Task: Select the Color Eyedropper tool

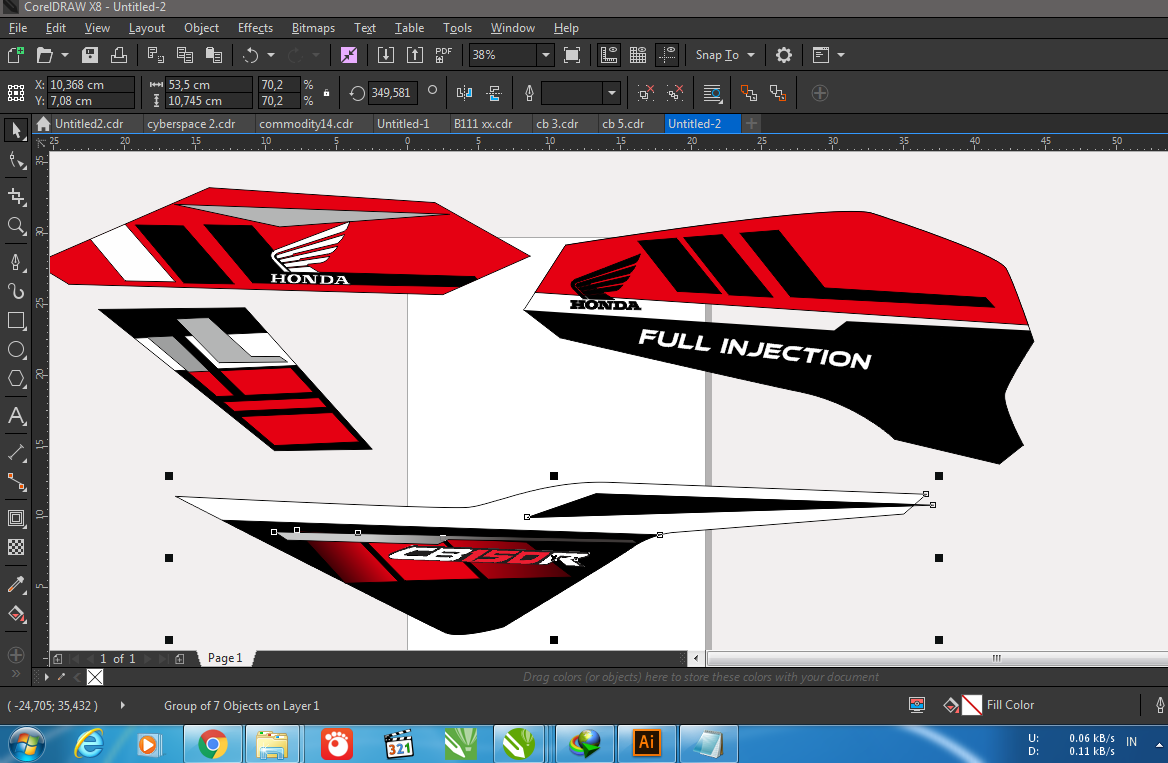Action: pyautogui.click(x=16, y=584)
